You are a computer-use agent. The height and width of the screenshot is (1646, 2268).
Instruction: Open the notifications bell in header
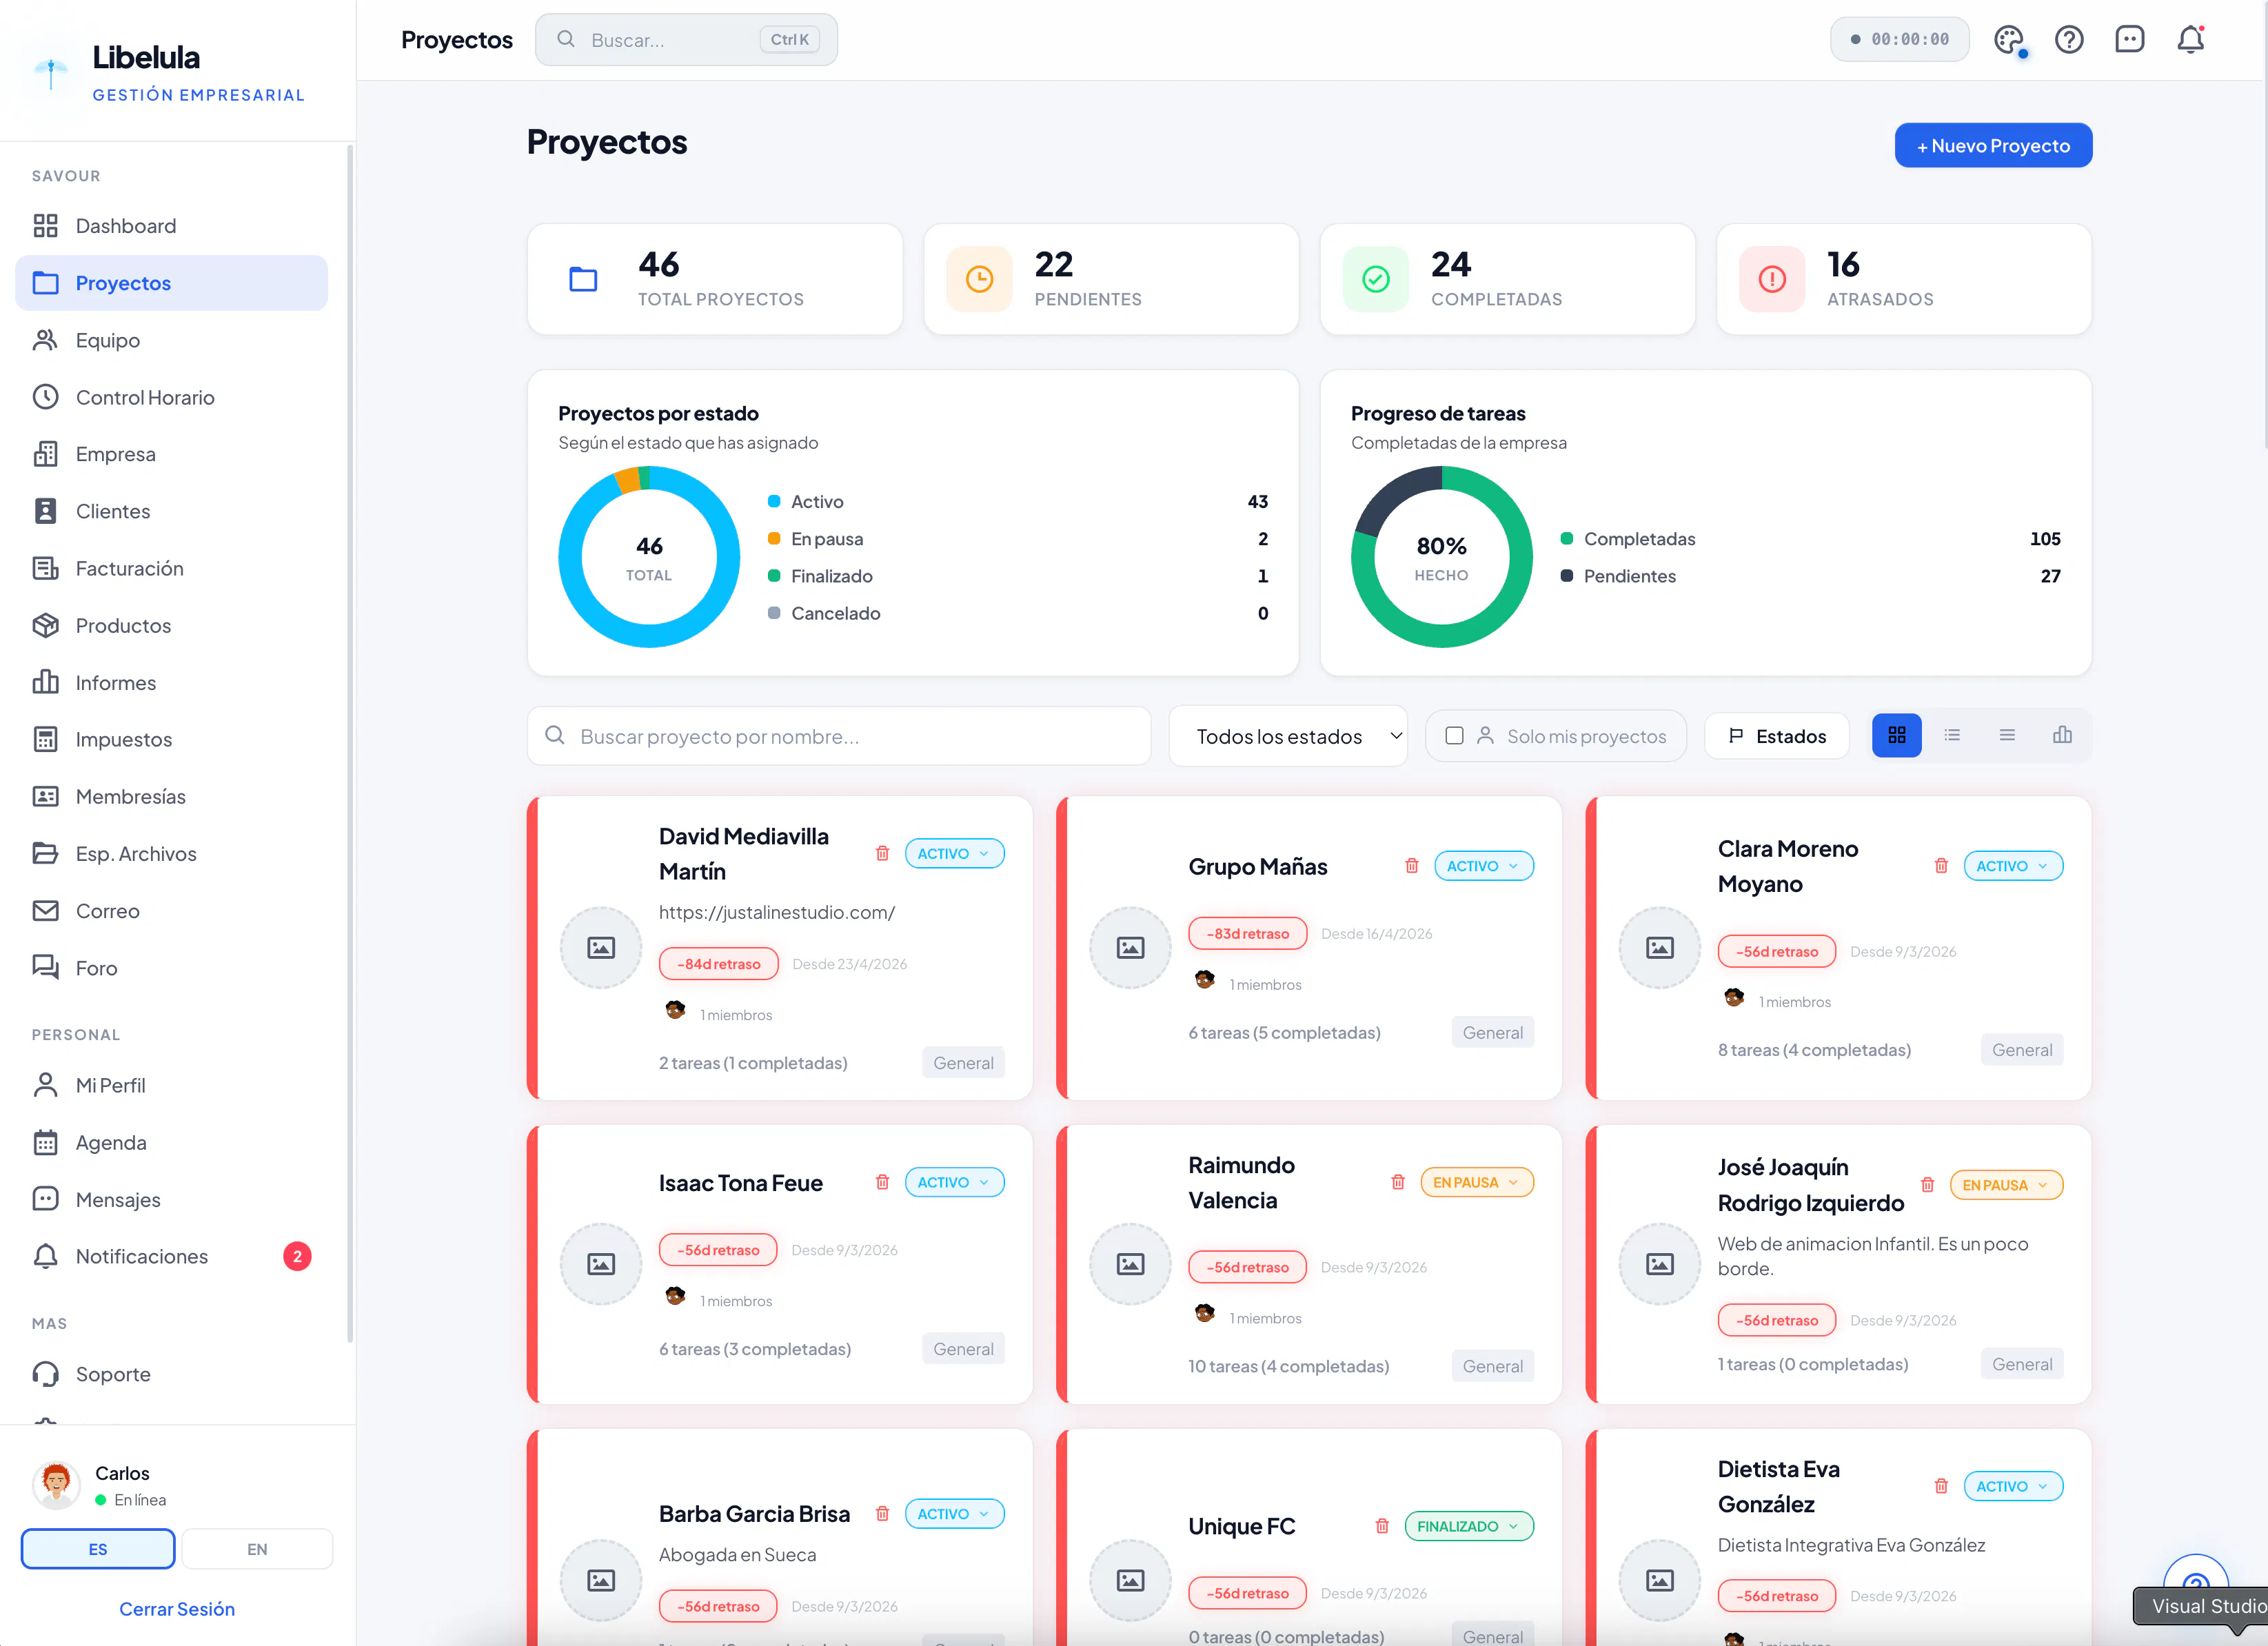[x=2190, y=40]
